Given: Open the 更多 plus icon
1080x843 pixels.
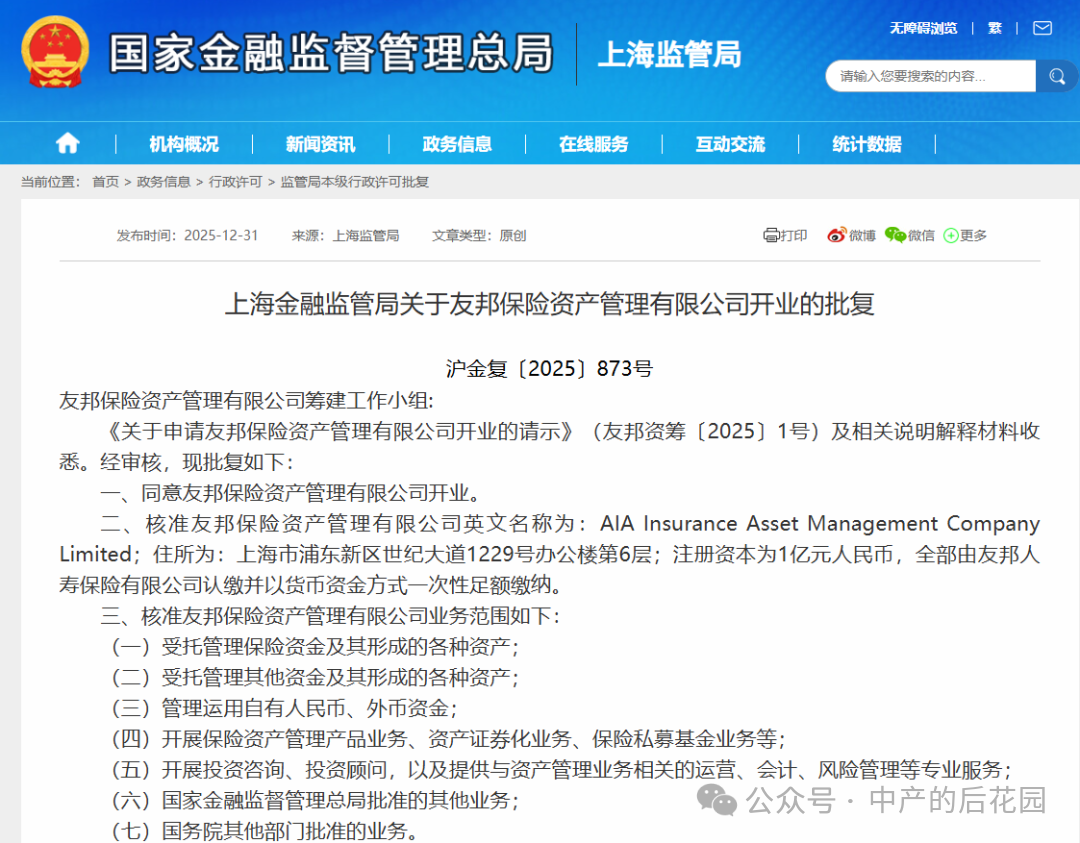Looking at the screenshot, I should (951, 236).
